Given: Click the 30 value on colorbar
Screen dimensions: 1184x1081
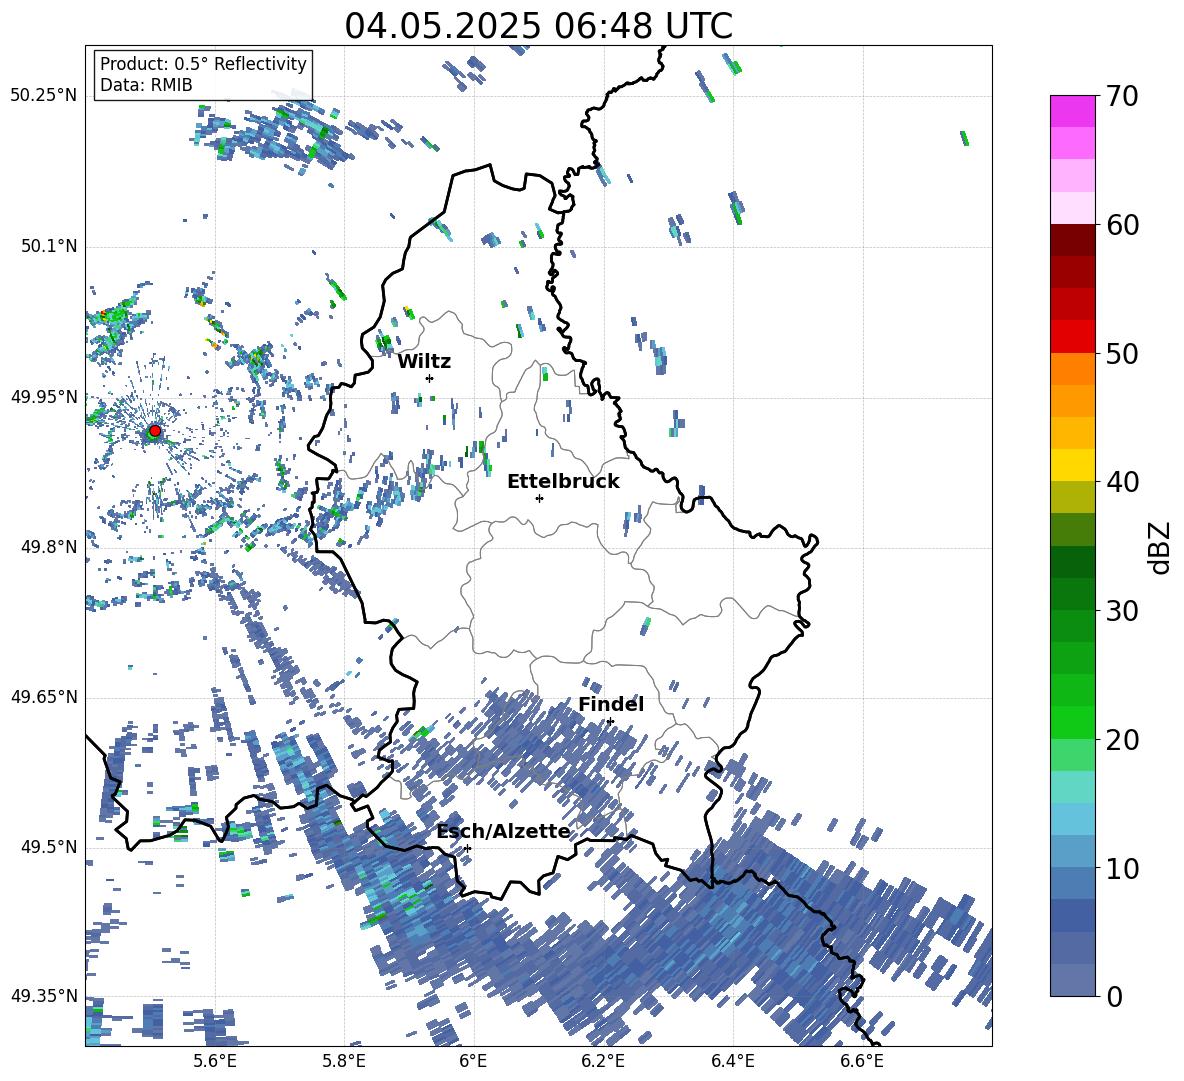Looking at the screenshot, I should point(1122,611).
